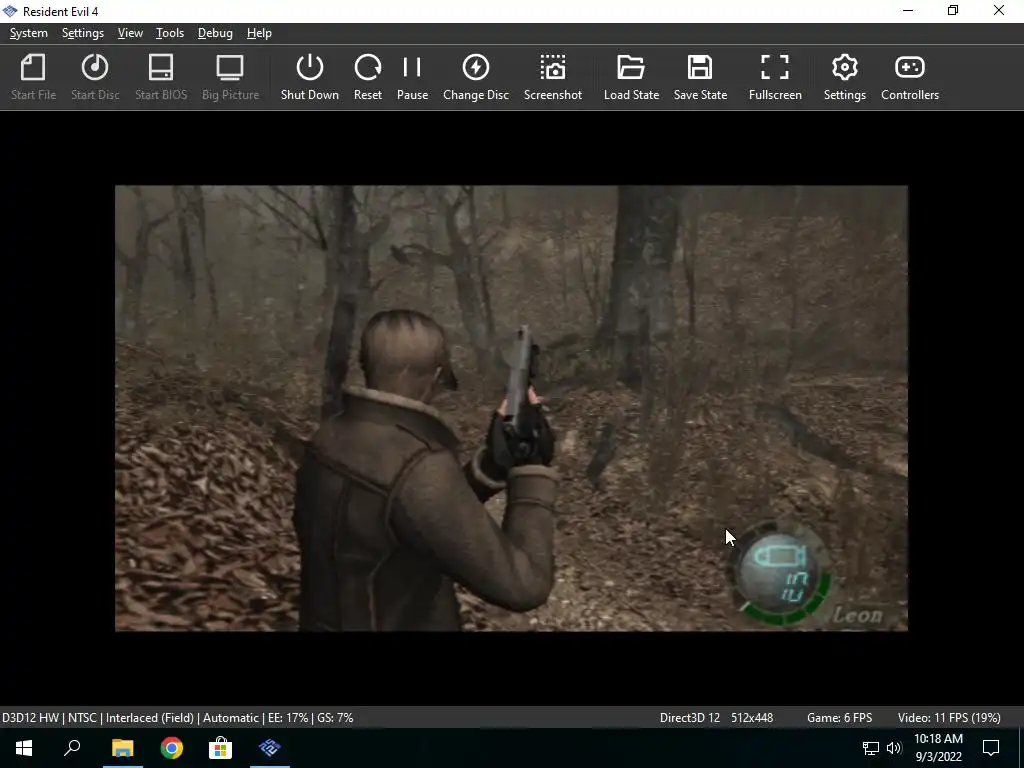The width and height of the screenshot is (1024, 768).
Task: Click the Game: 6 FPS status text
Action: [x=839, y=718]
